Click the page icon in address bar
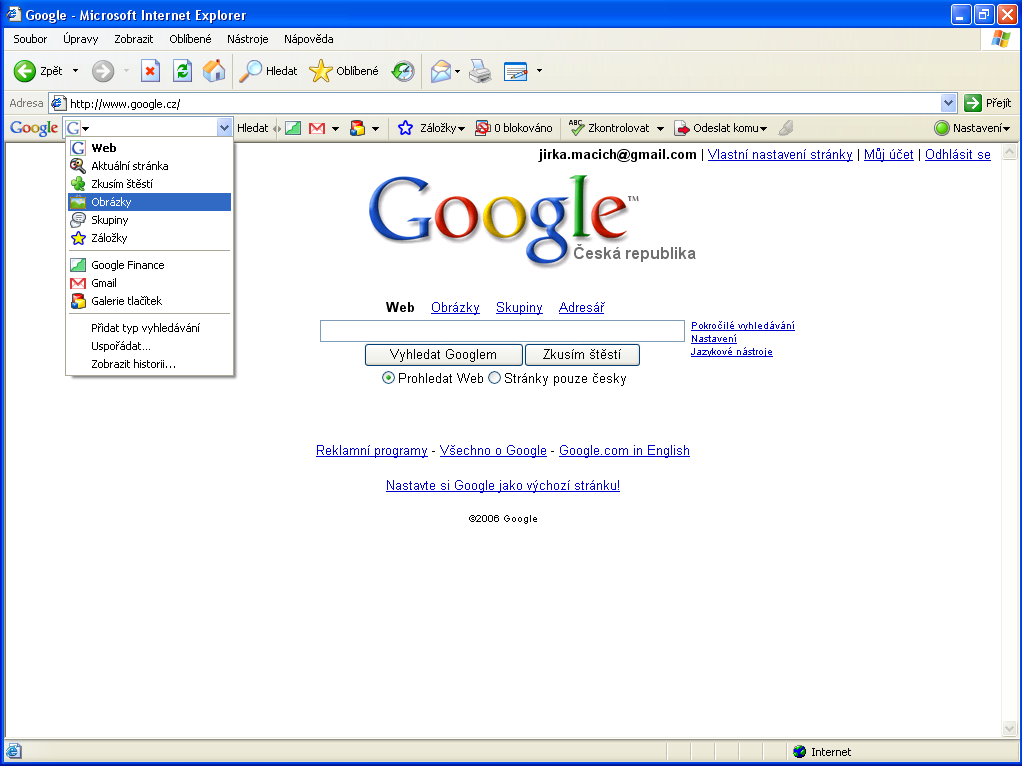Viewport: 1022px width, 766px height. (59, 103)
